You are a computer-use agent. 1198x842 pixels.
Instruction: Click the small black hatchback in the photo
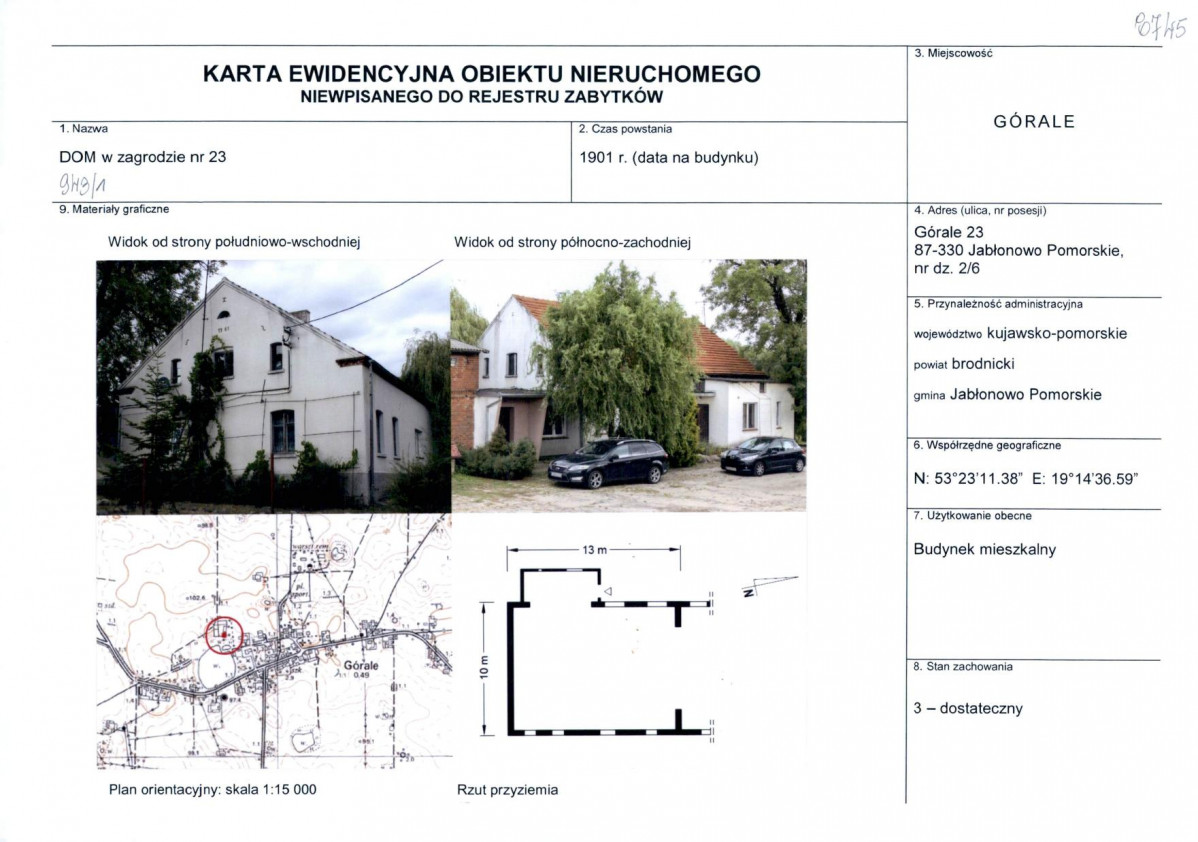point(763,455)
